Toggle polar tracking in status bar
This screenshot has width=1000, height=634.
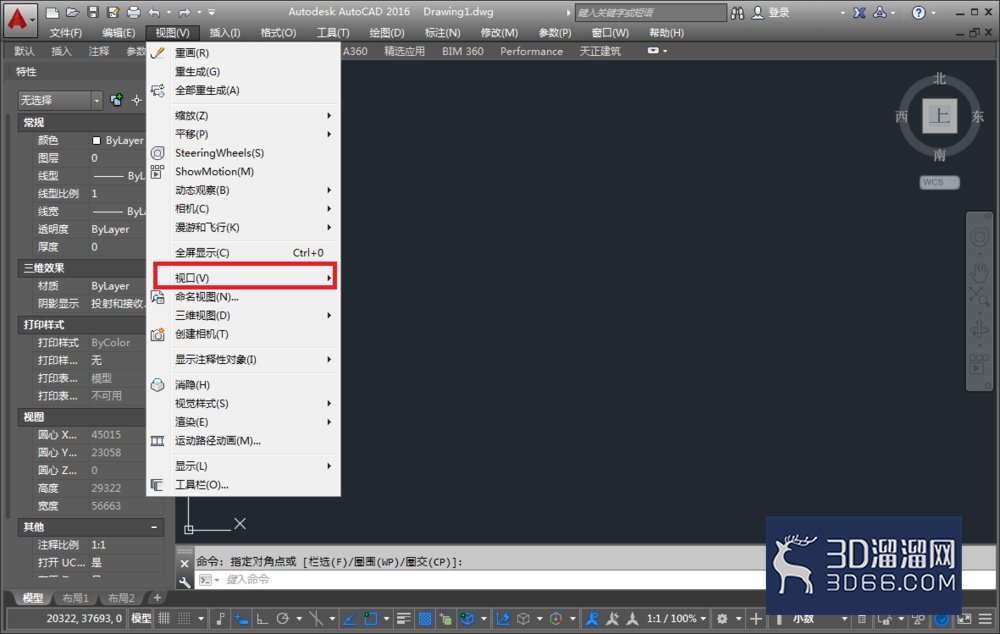(x=283, y=619)
